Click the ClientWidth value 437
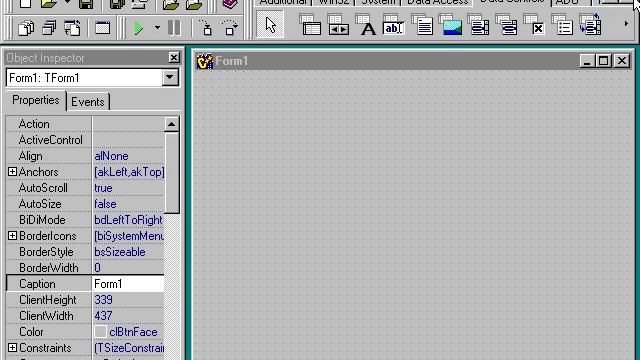The width and height of the screenshot is (640, 360). tap(103, 316)
